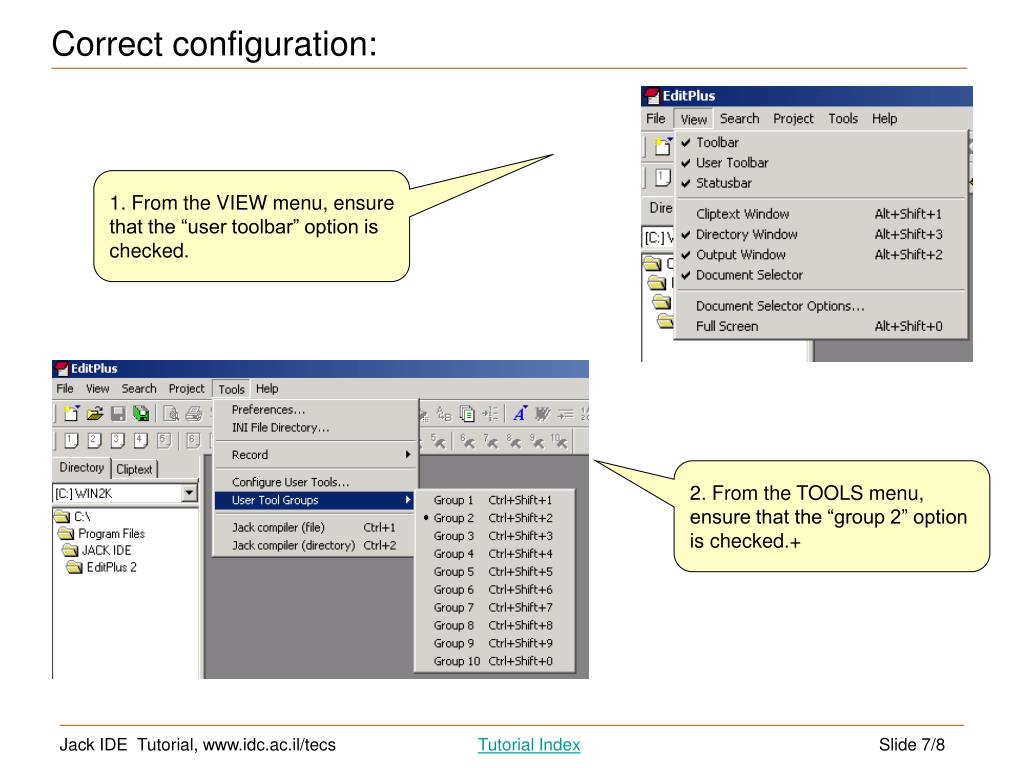Choose Preferences... from Tools menu
This screenshot has height=768, width=1024.
coord(315,409)
